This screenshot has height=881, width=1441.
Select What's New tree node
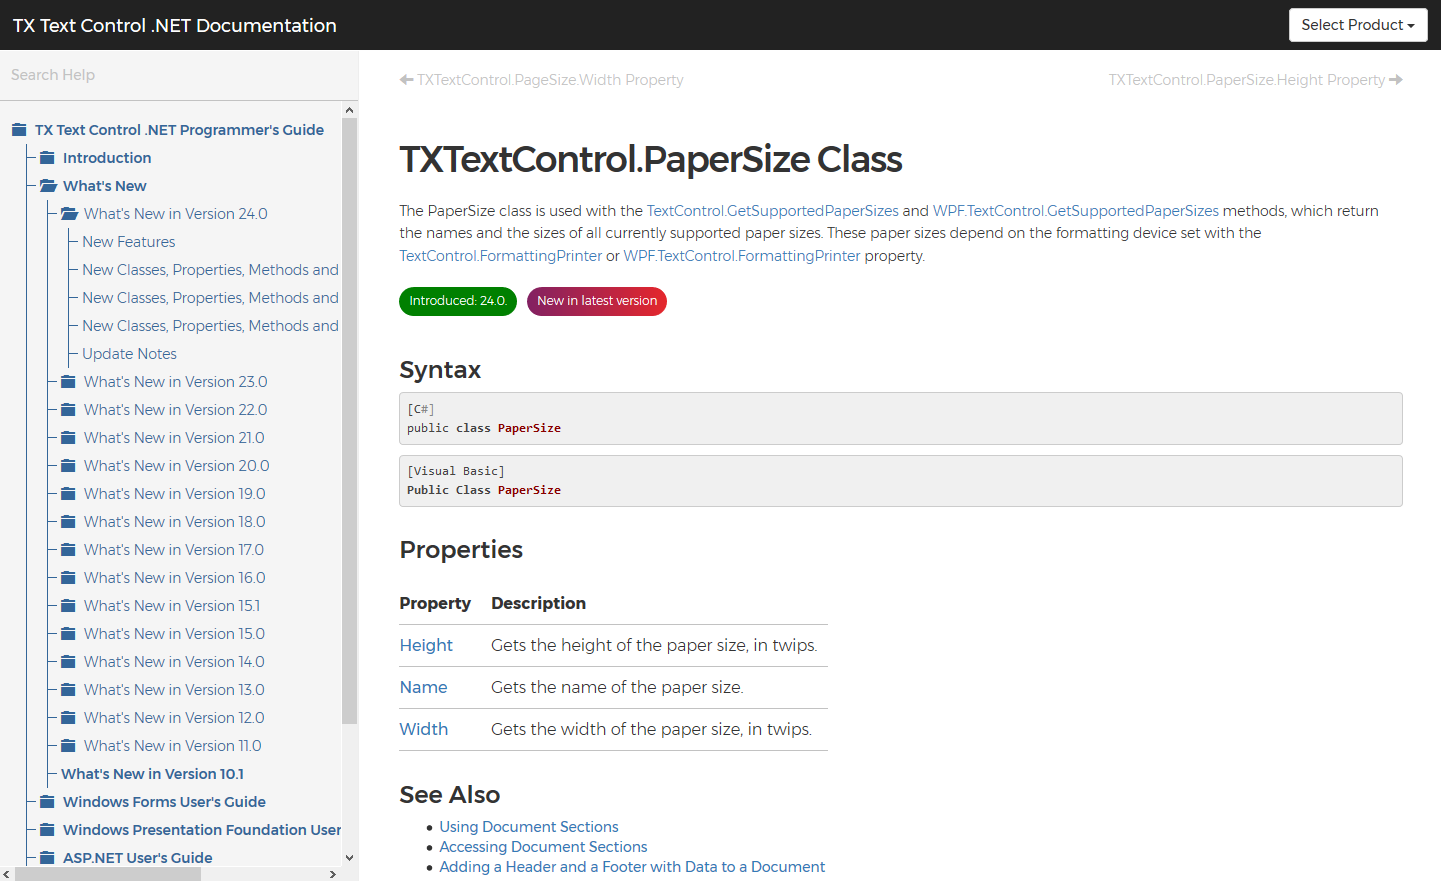coord(105,186)
